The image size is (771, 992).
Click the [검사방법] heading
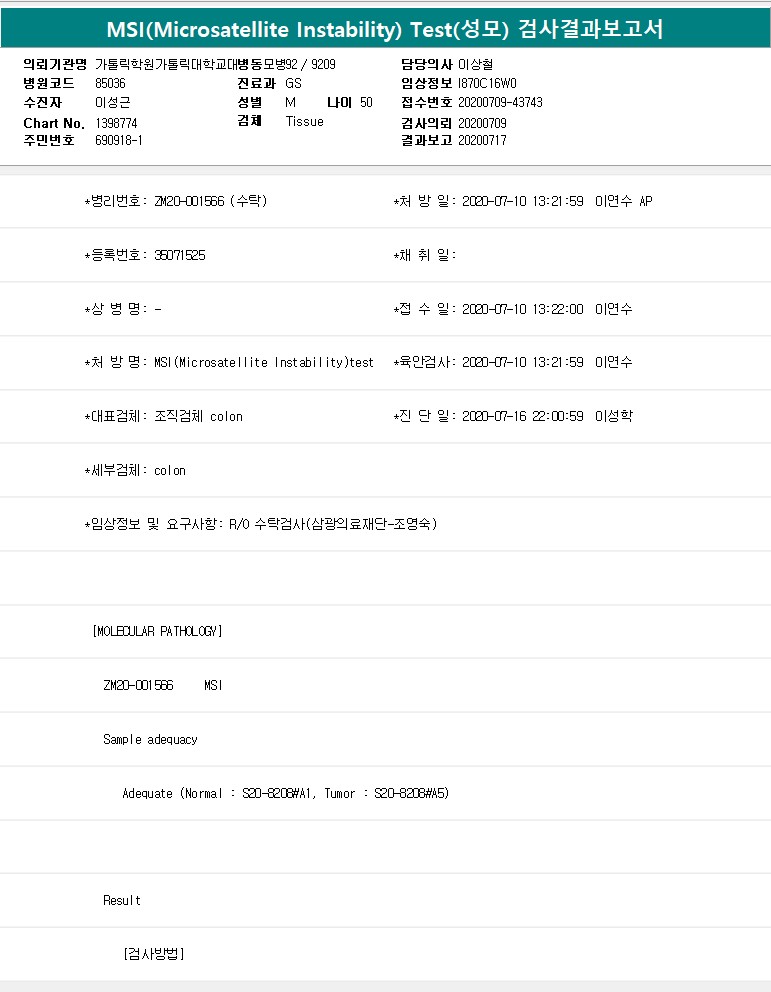tap(154, 954)
